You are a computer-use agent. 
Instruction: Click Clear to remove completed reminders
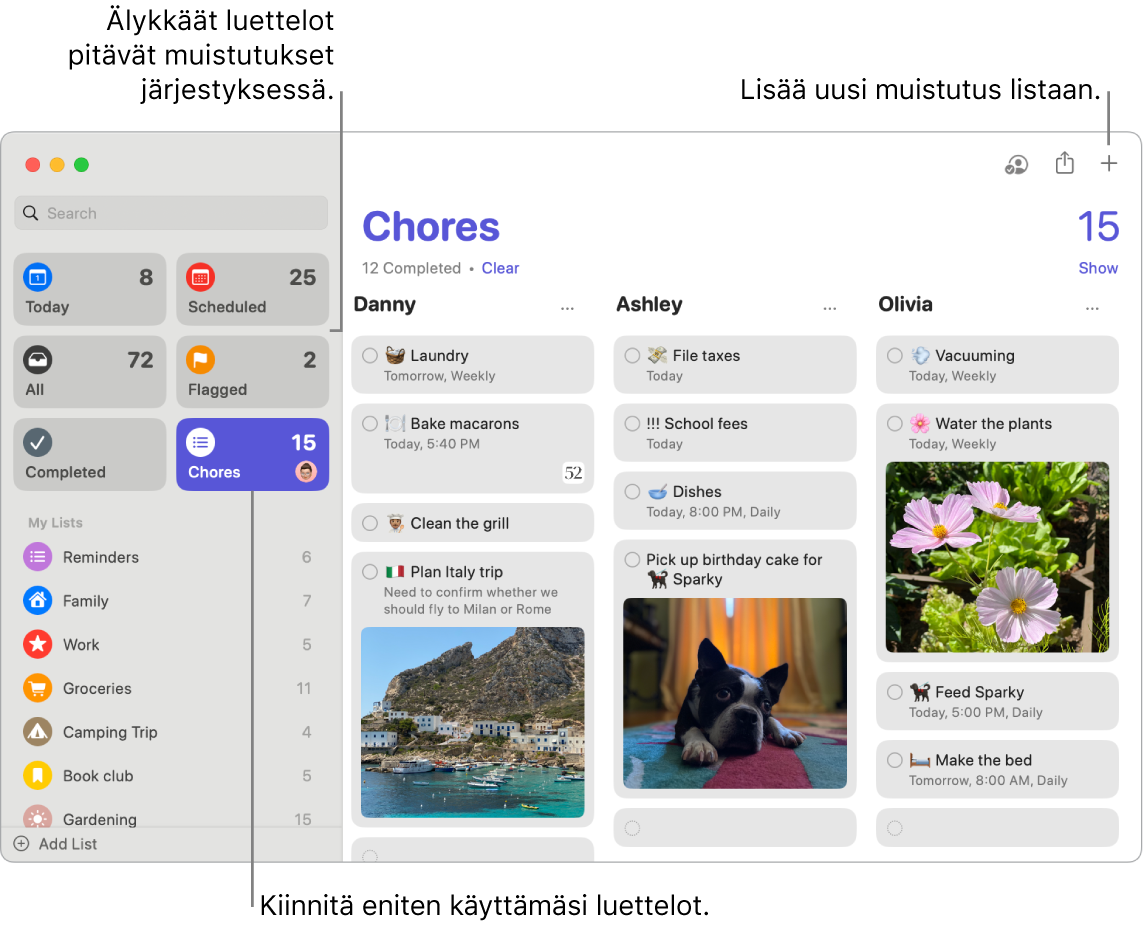tap(500, 268)
